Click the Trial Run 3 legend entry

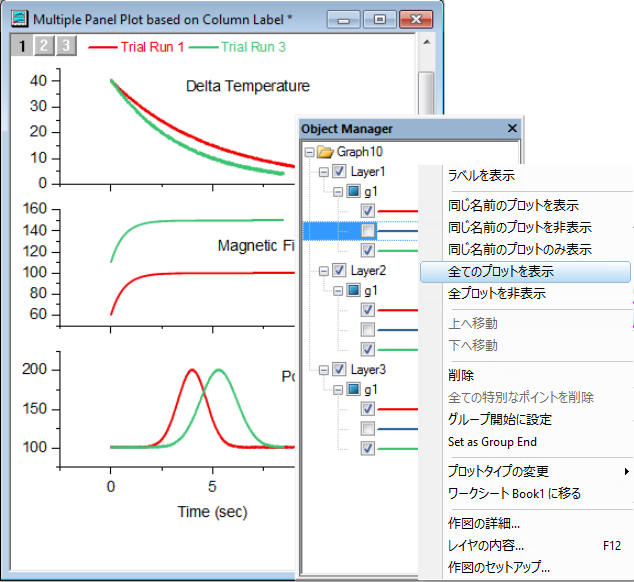point(237,47)
